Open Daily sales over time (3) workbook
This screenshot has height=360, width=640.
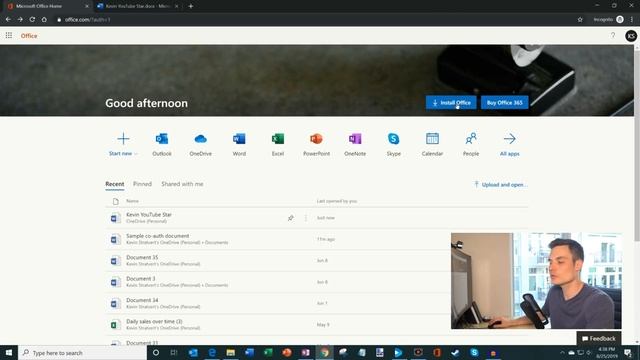pos(154,322)
